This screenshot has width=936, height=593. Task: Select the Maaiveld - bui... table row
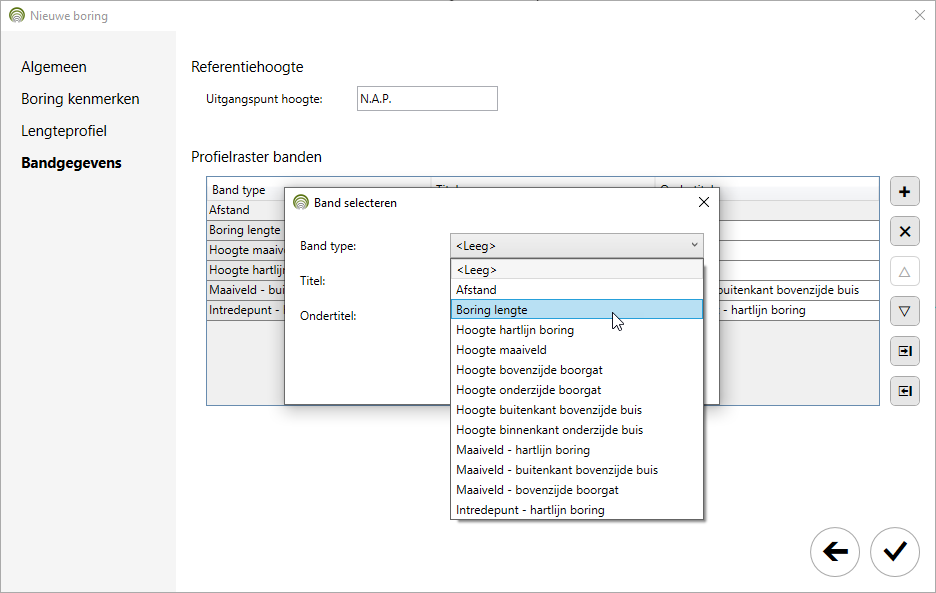point(245,290)
